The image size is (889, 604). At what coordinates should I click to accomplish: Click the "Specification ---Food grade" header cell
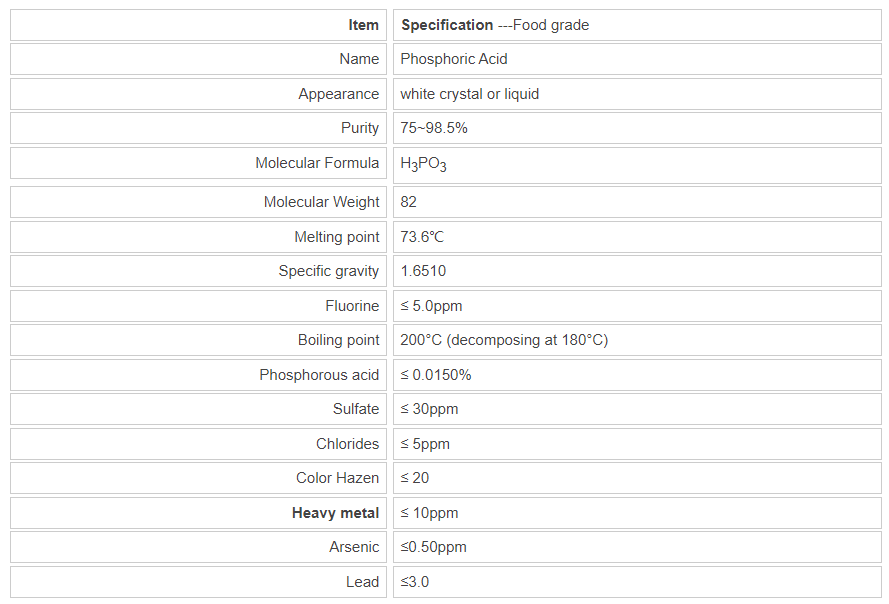coord(495,25)
